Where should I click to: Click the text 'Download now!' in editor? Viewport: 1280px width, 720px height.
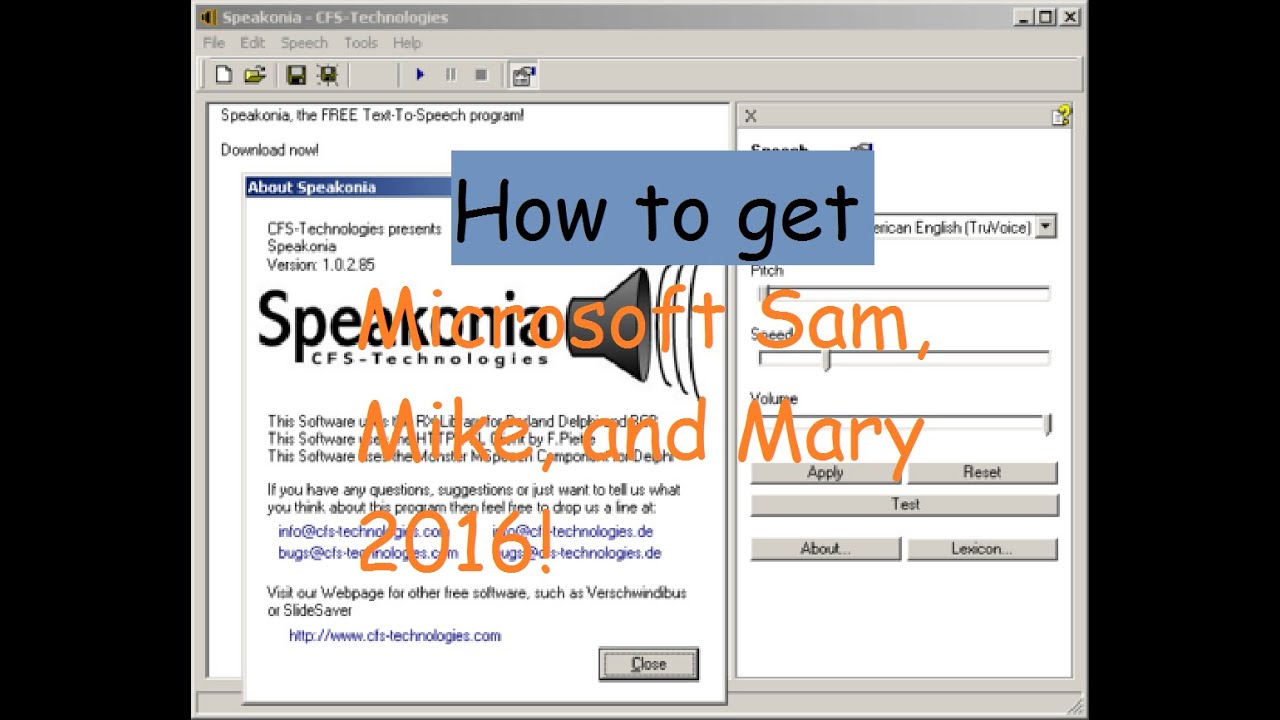coord(270,150)
